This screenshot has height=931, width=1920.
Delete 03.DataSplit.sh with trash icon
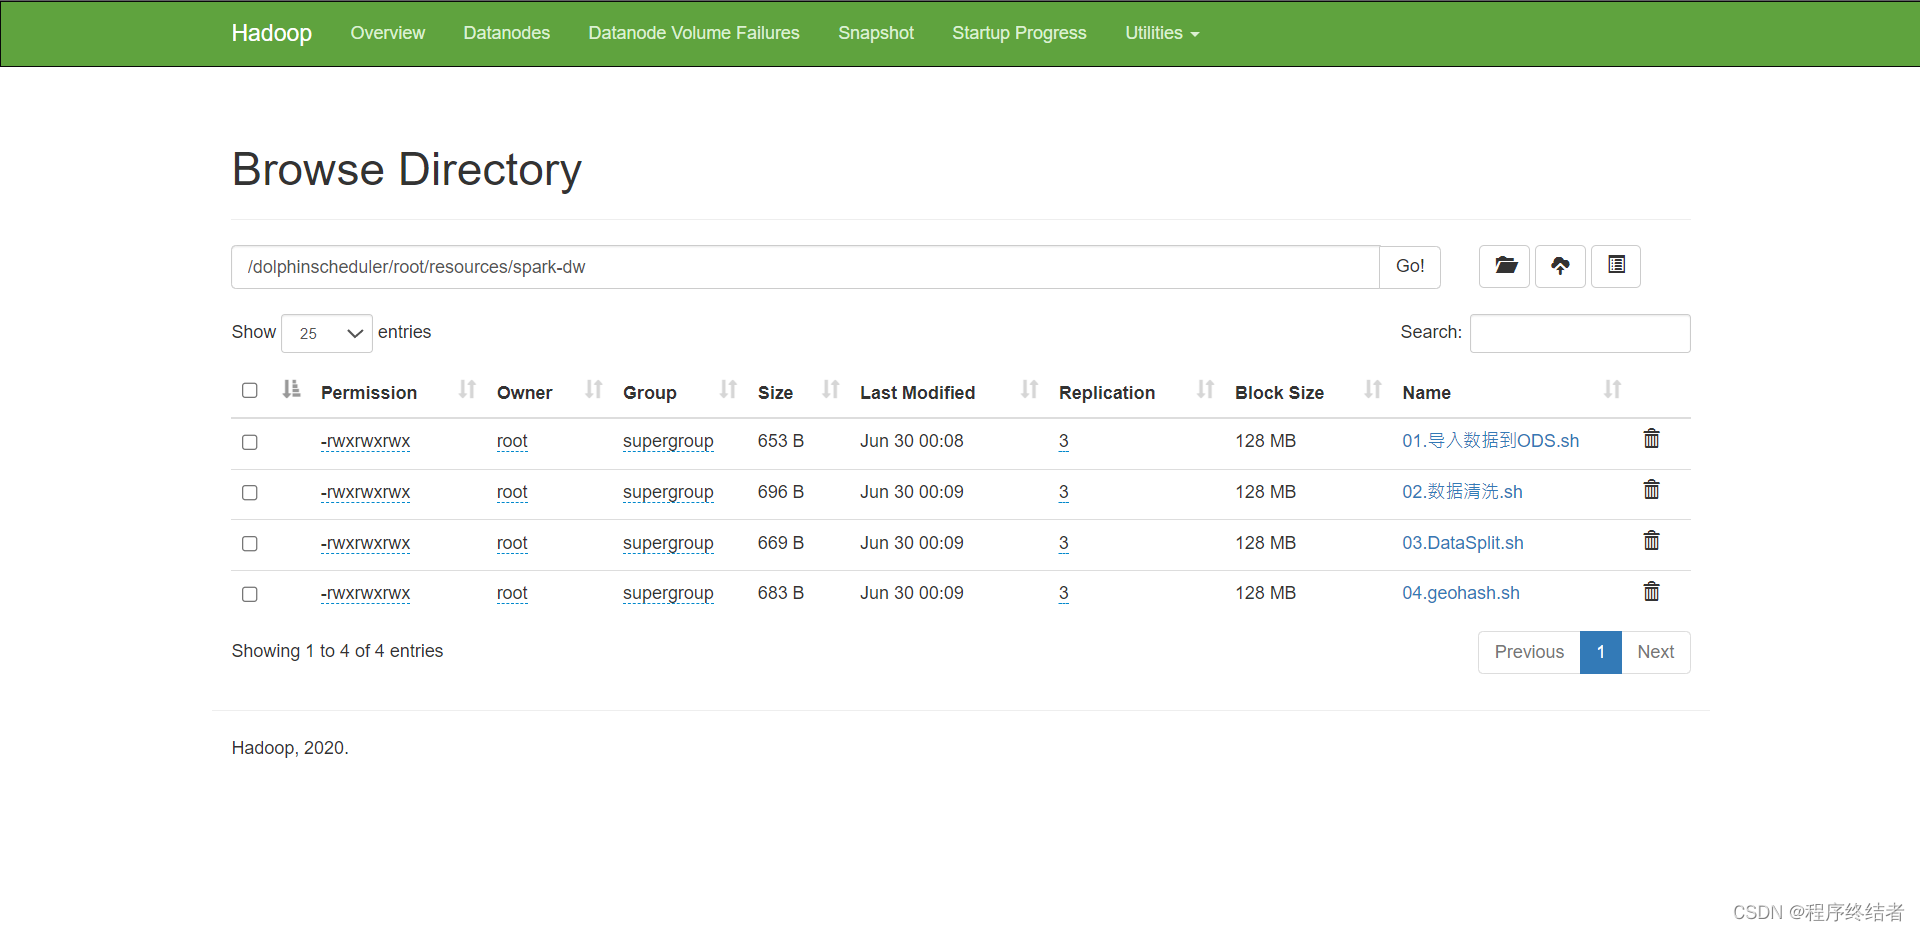click(1652, 540)
